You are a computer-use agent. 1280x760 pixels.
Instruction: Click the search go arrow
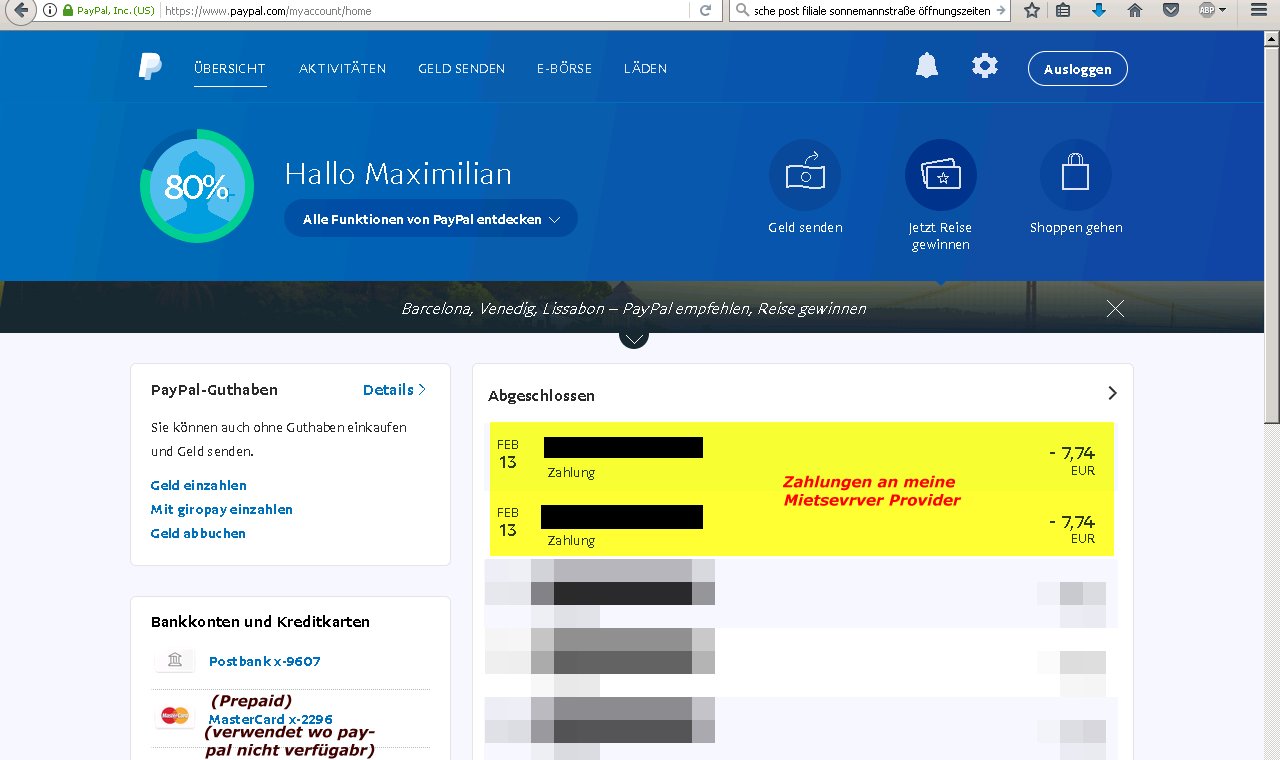coord(1001,10)
